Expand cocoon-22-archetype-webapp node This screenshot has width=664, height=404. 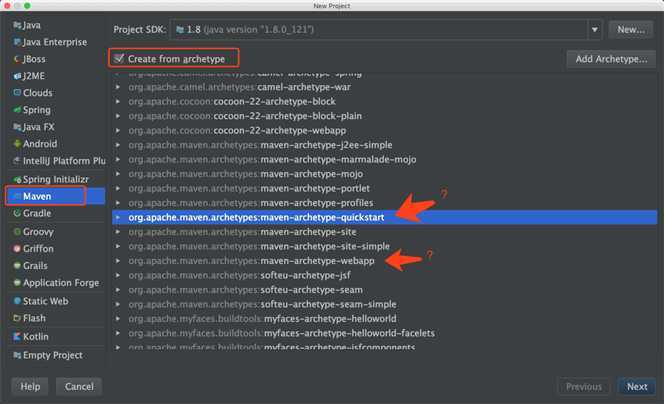pos(118,130)
